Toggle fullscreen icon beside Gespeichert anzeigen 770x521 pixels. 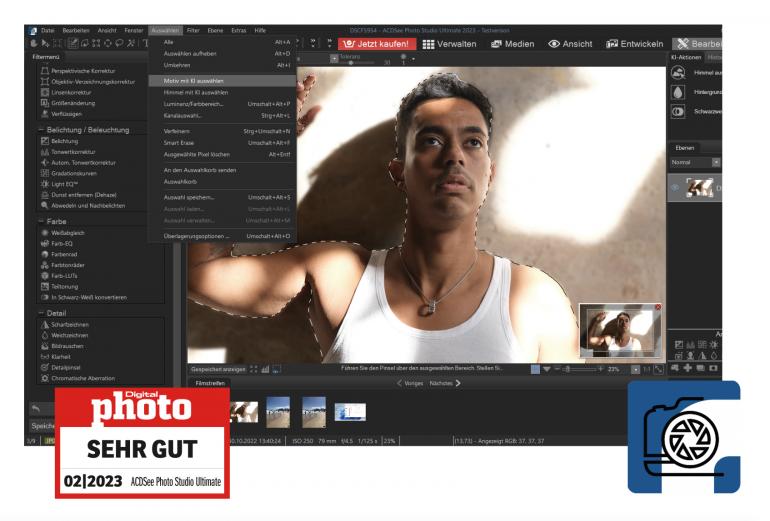254,369
